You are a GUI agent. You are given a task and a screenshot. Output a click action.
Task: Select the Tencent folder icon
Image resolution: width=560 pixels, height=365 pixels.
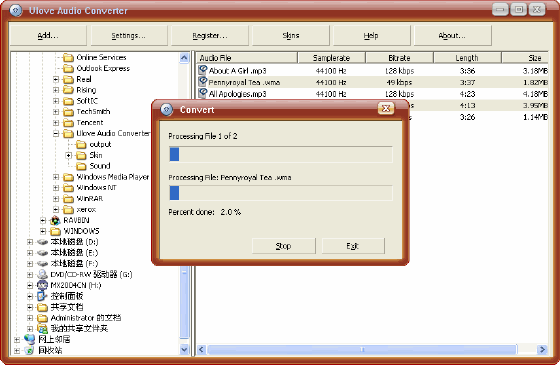click(x=68, y=123)
